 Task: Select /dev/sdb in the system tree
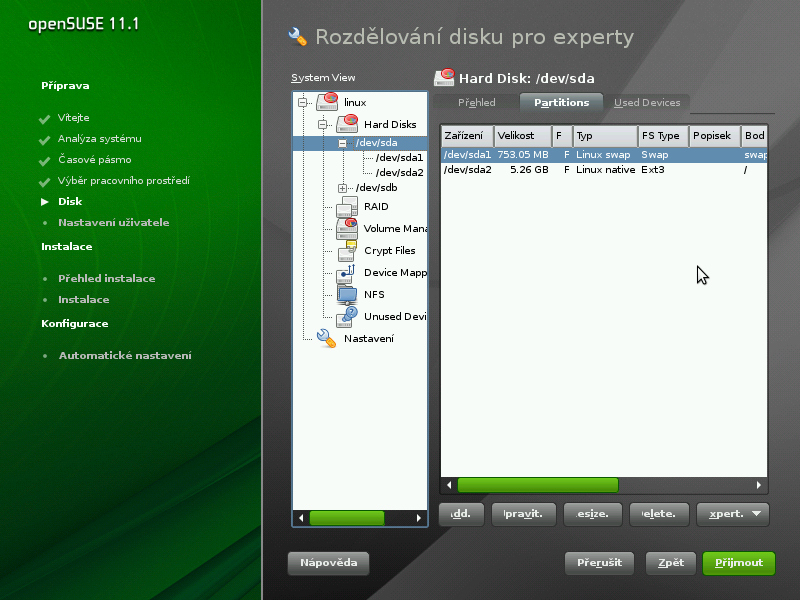377,188
